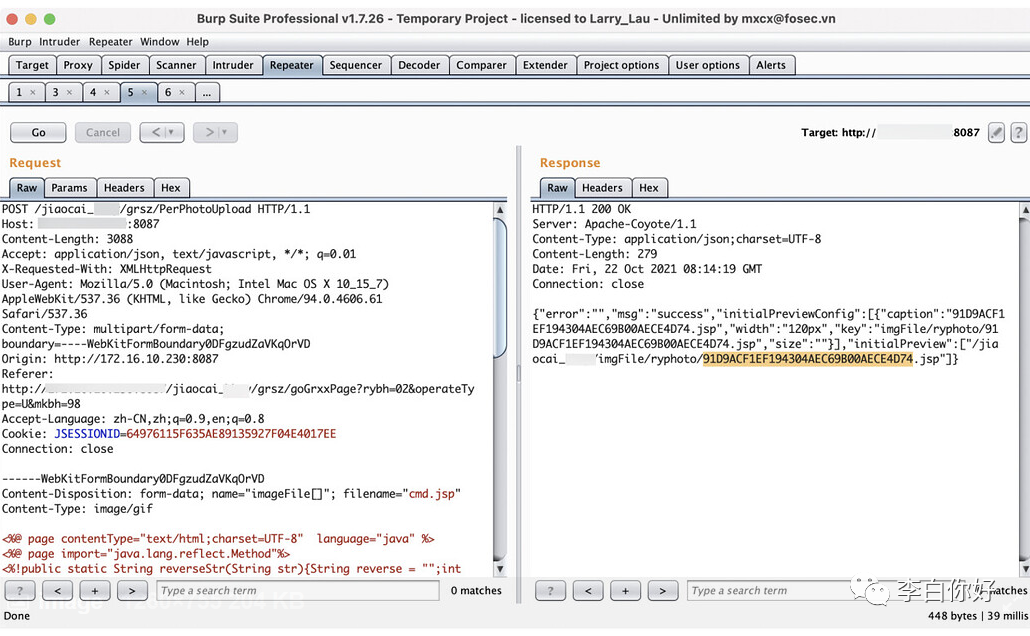Switch to the Intruder tool tab

point(233,65)
